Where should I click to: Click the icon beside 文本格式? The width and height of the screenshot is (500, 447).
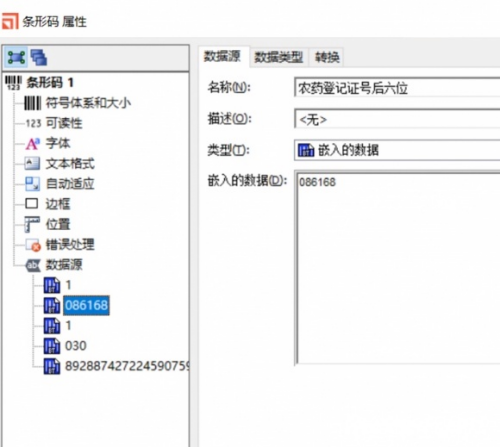click(x=32, y=164)
